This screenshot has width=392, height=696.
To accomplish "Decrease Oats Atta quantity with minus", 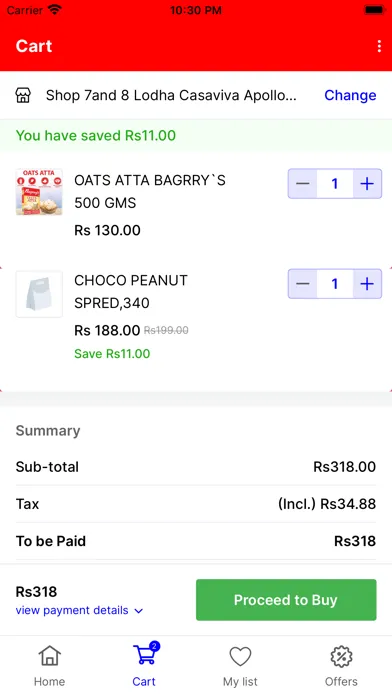I will [303, 184].
